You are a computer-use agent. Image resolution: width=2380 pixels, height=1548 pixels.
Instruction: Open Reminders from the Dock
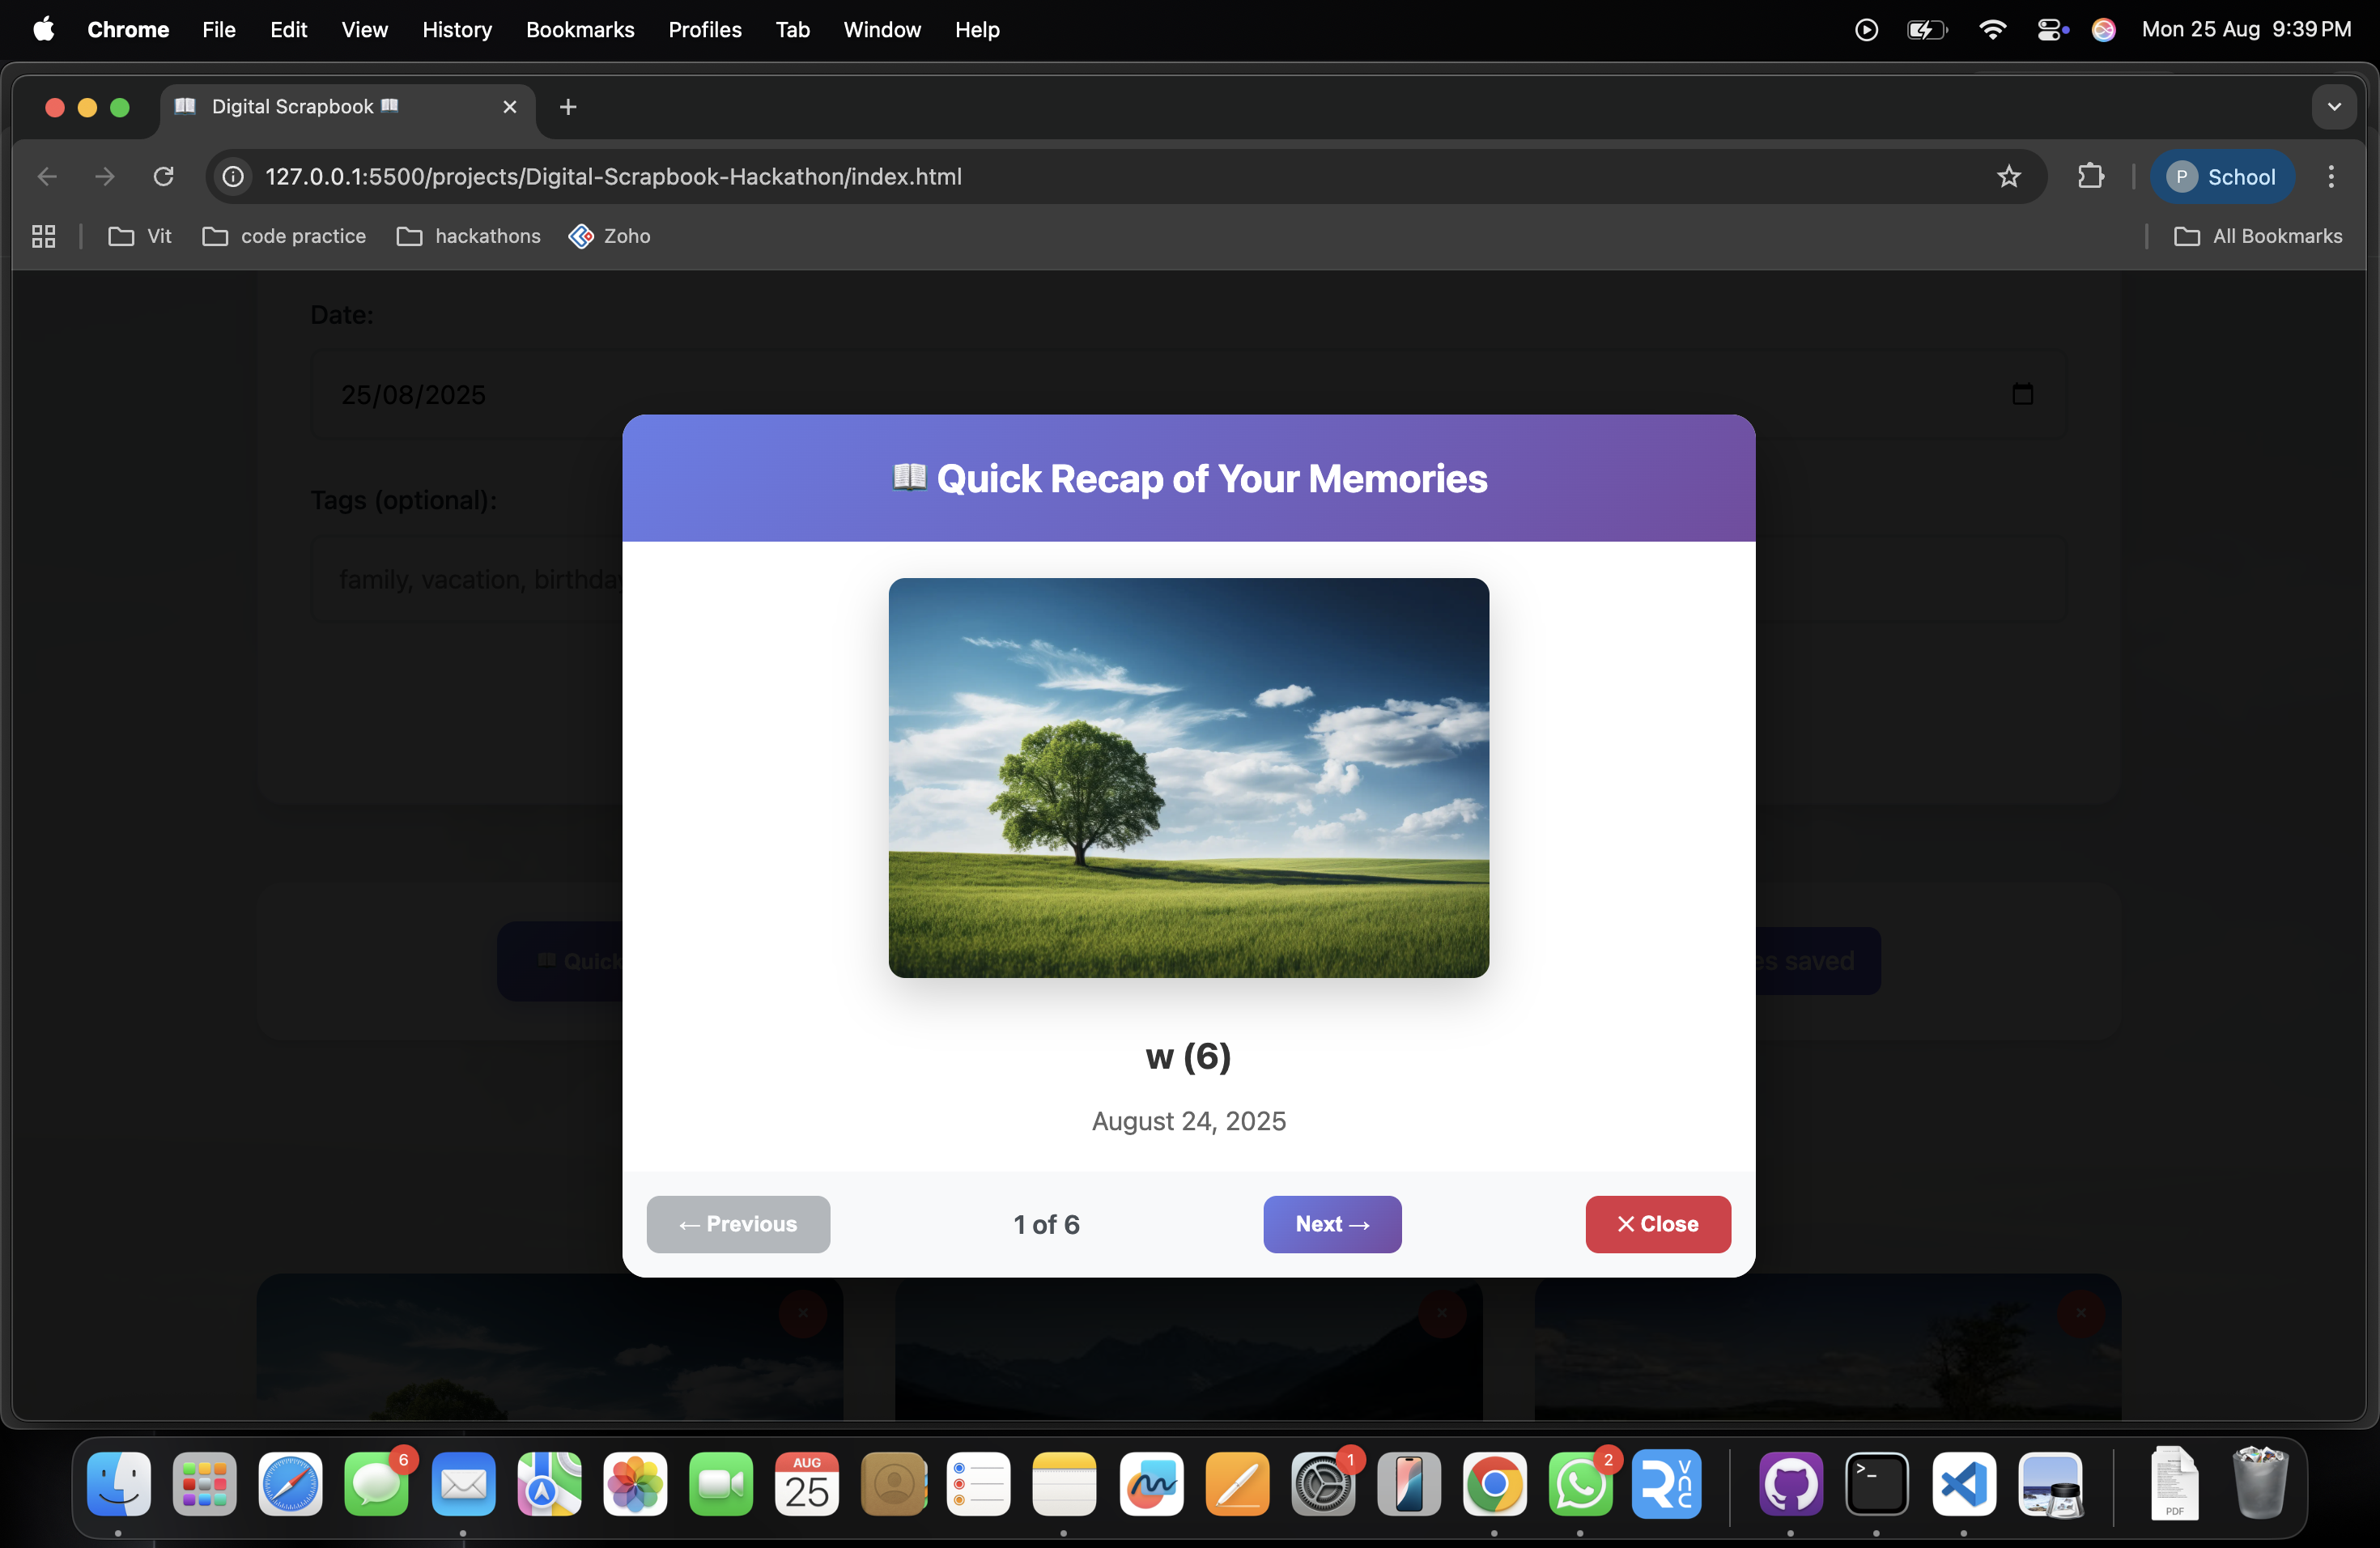[x=979, y=1484]
